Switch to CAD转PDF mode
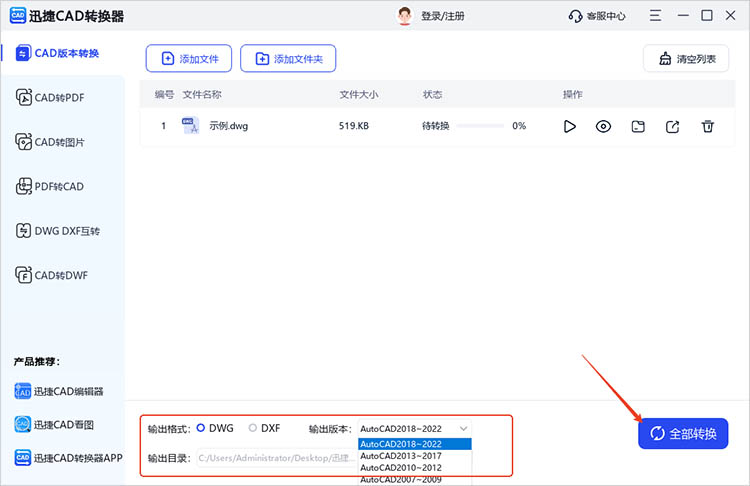 (50, 98)
